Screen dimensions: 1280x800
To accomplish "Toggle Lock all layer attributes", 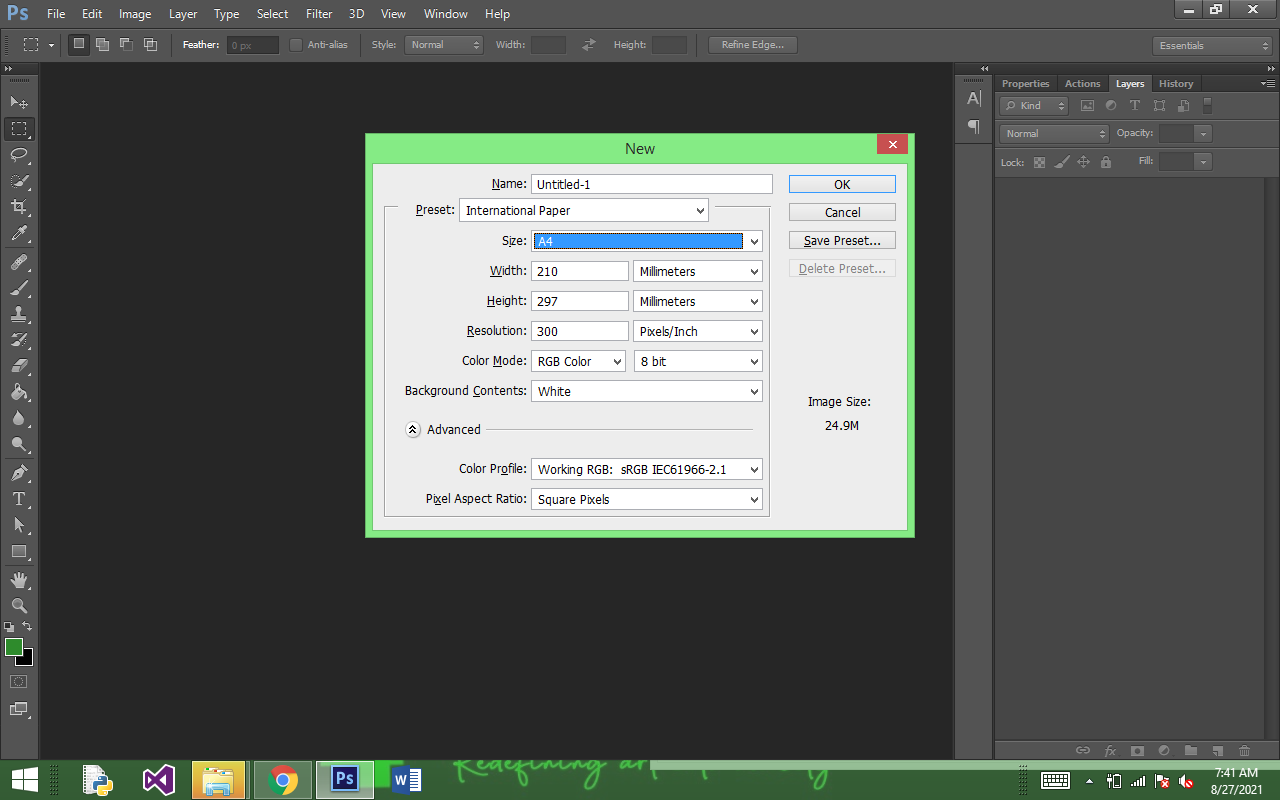I will pyautogui.click(x=1105, y=162).
